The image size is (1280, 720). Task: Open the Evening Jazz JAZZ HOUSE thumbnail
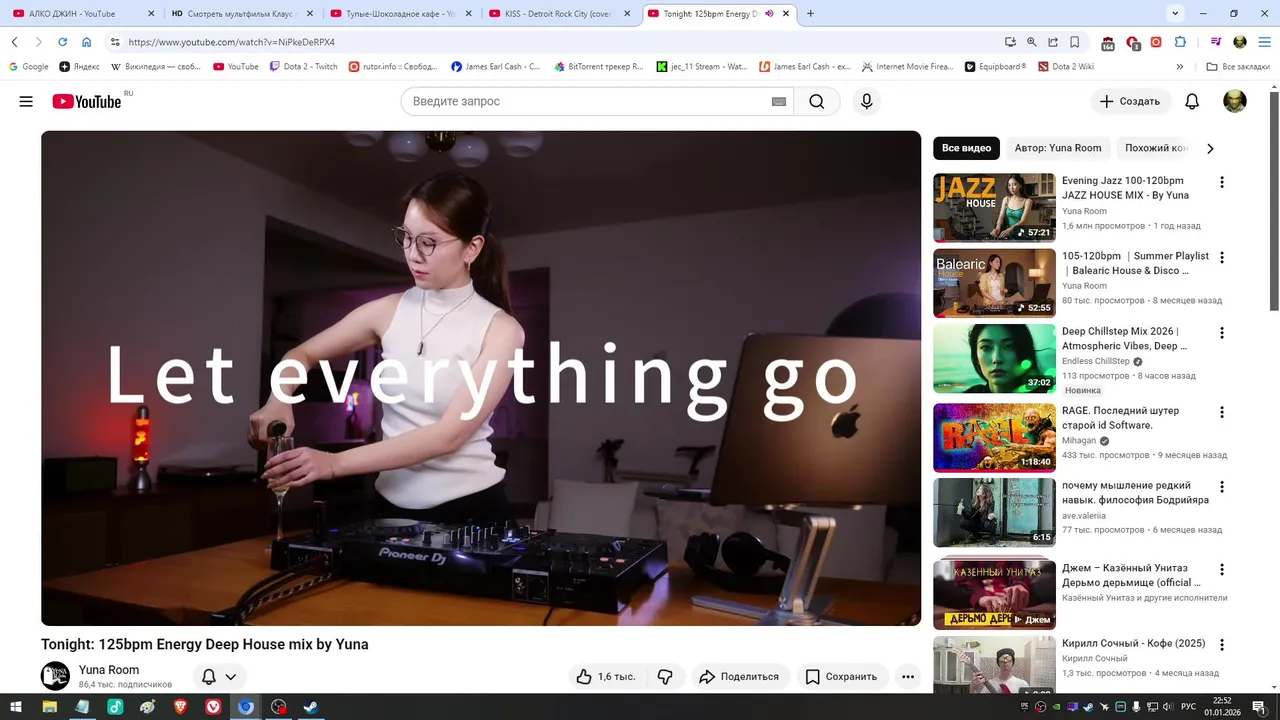click(x=994, y=208)
